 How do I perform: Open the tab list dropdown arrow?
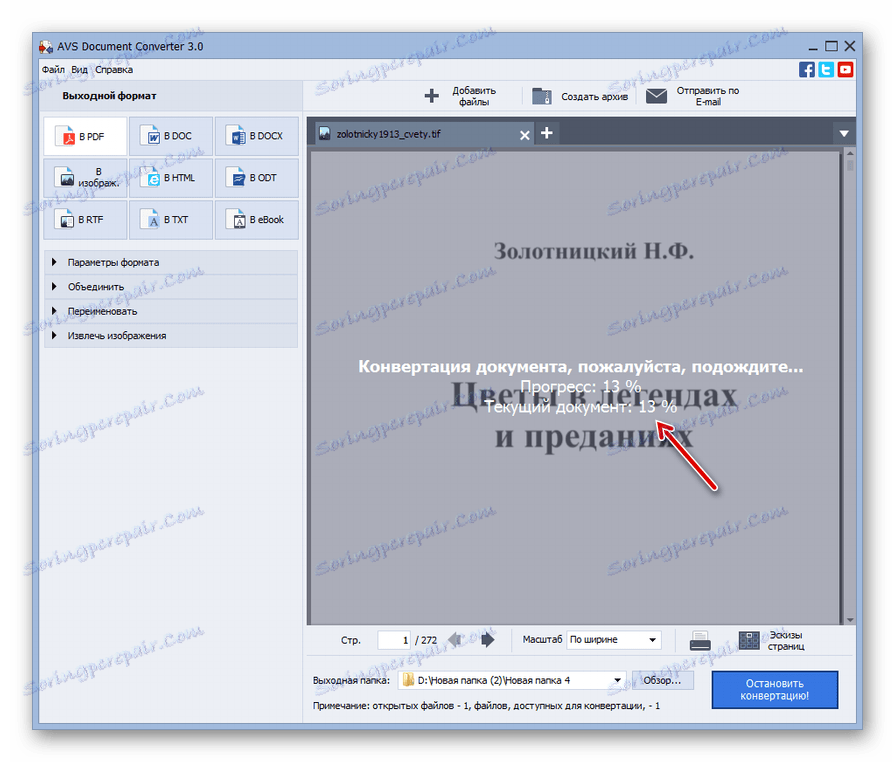pos(844,134)
